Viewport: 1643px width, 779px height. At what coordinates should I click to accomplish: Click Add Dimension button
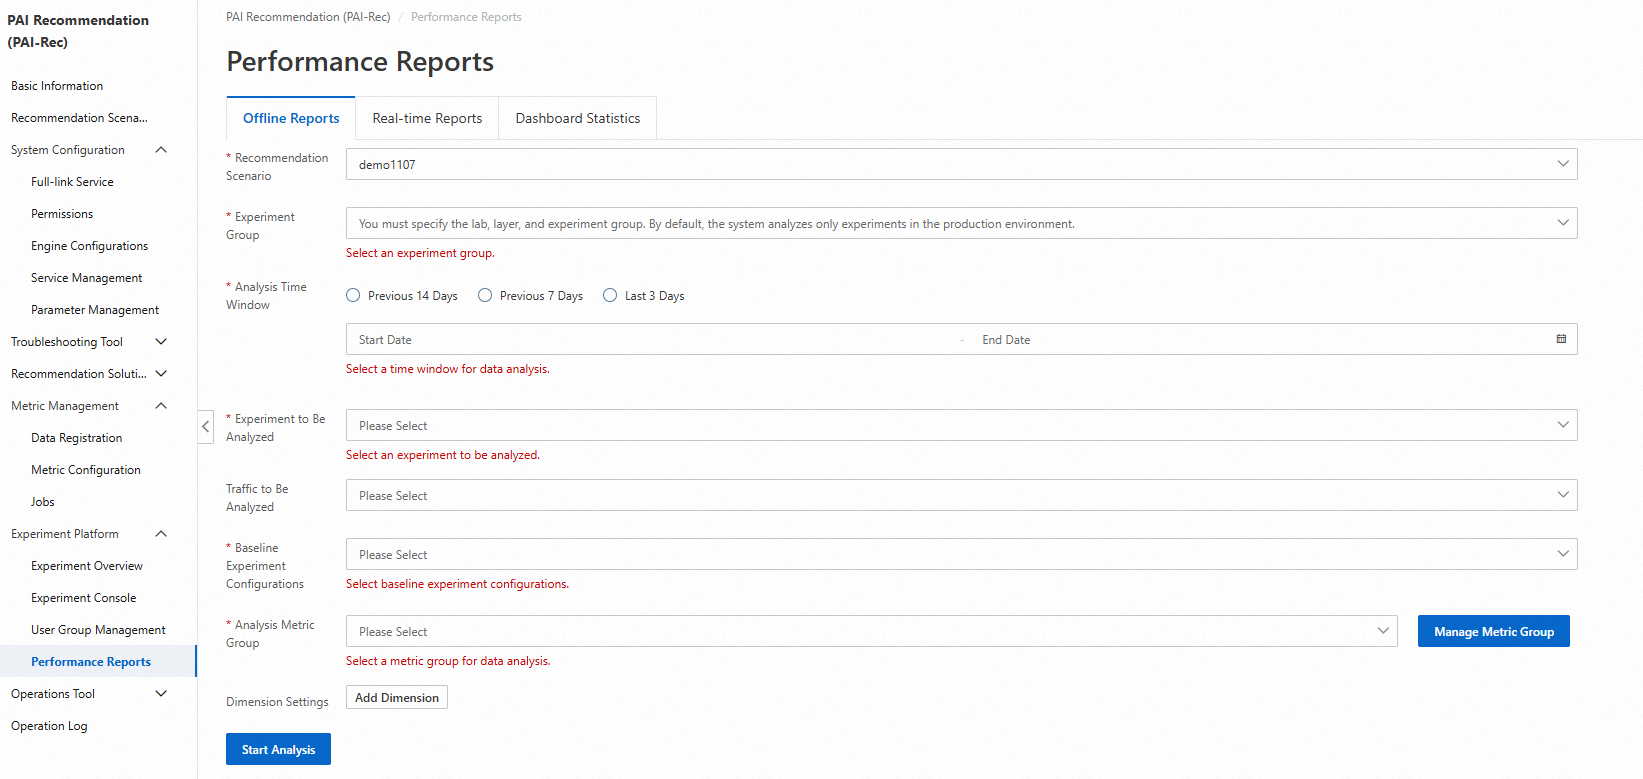[x=397, y=697]
